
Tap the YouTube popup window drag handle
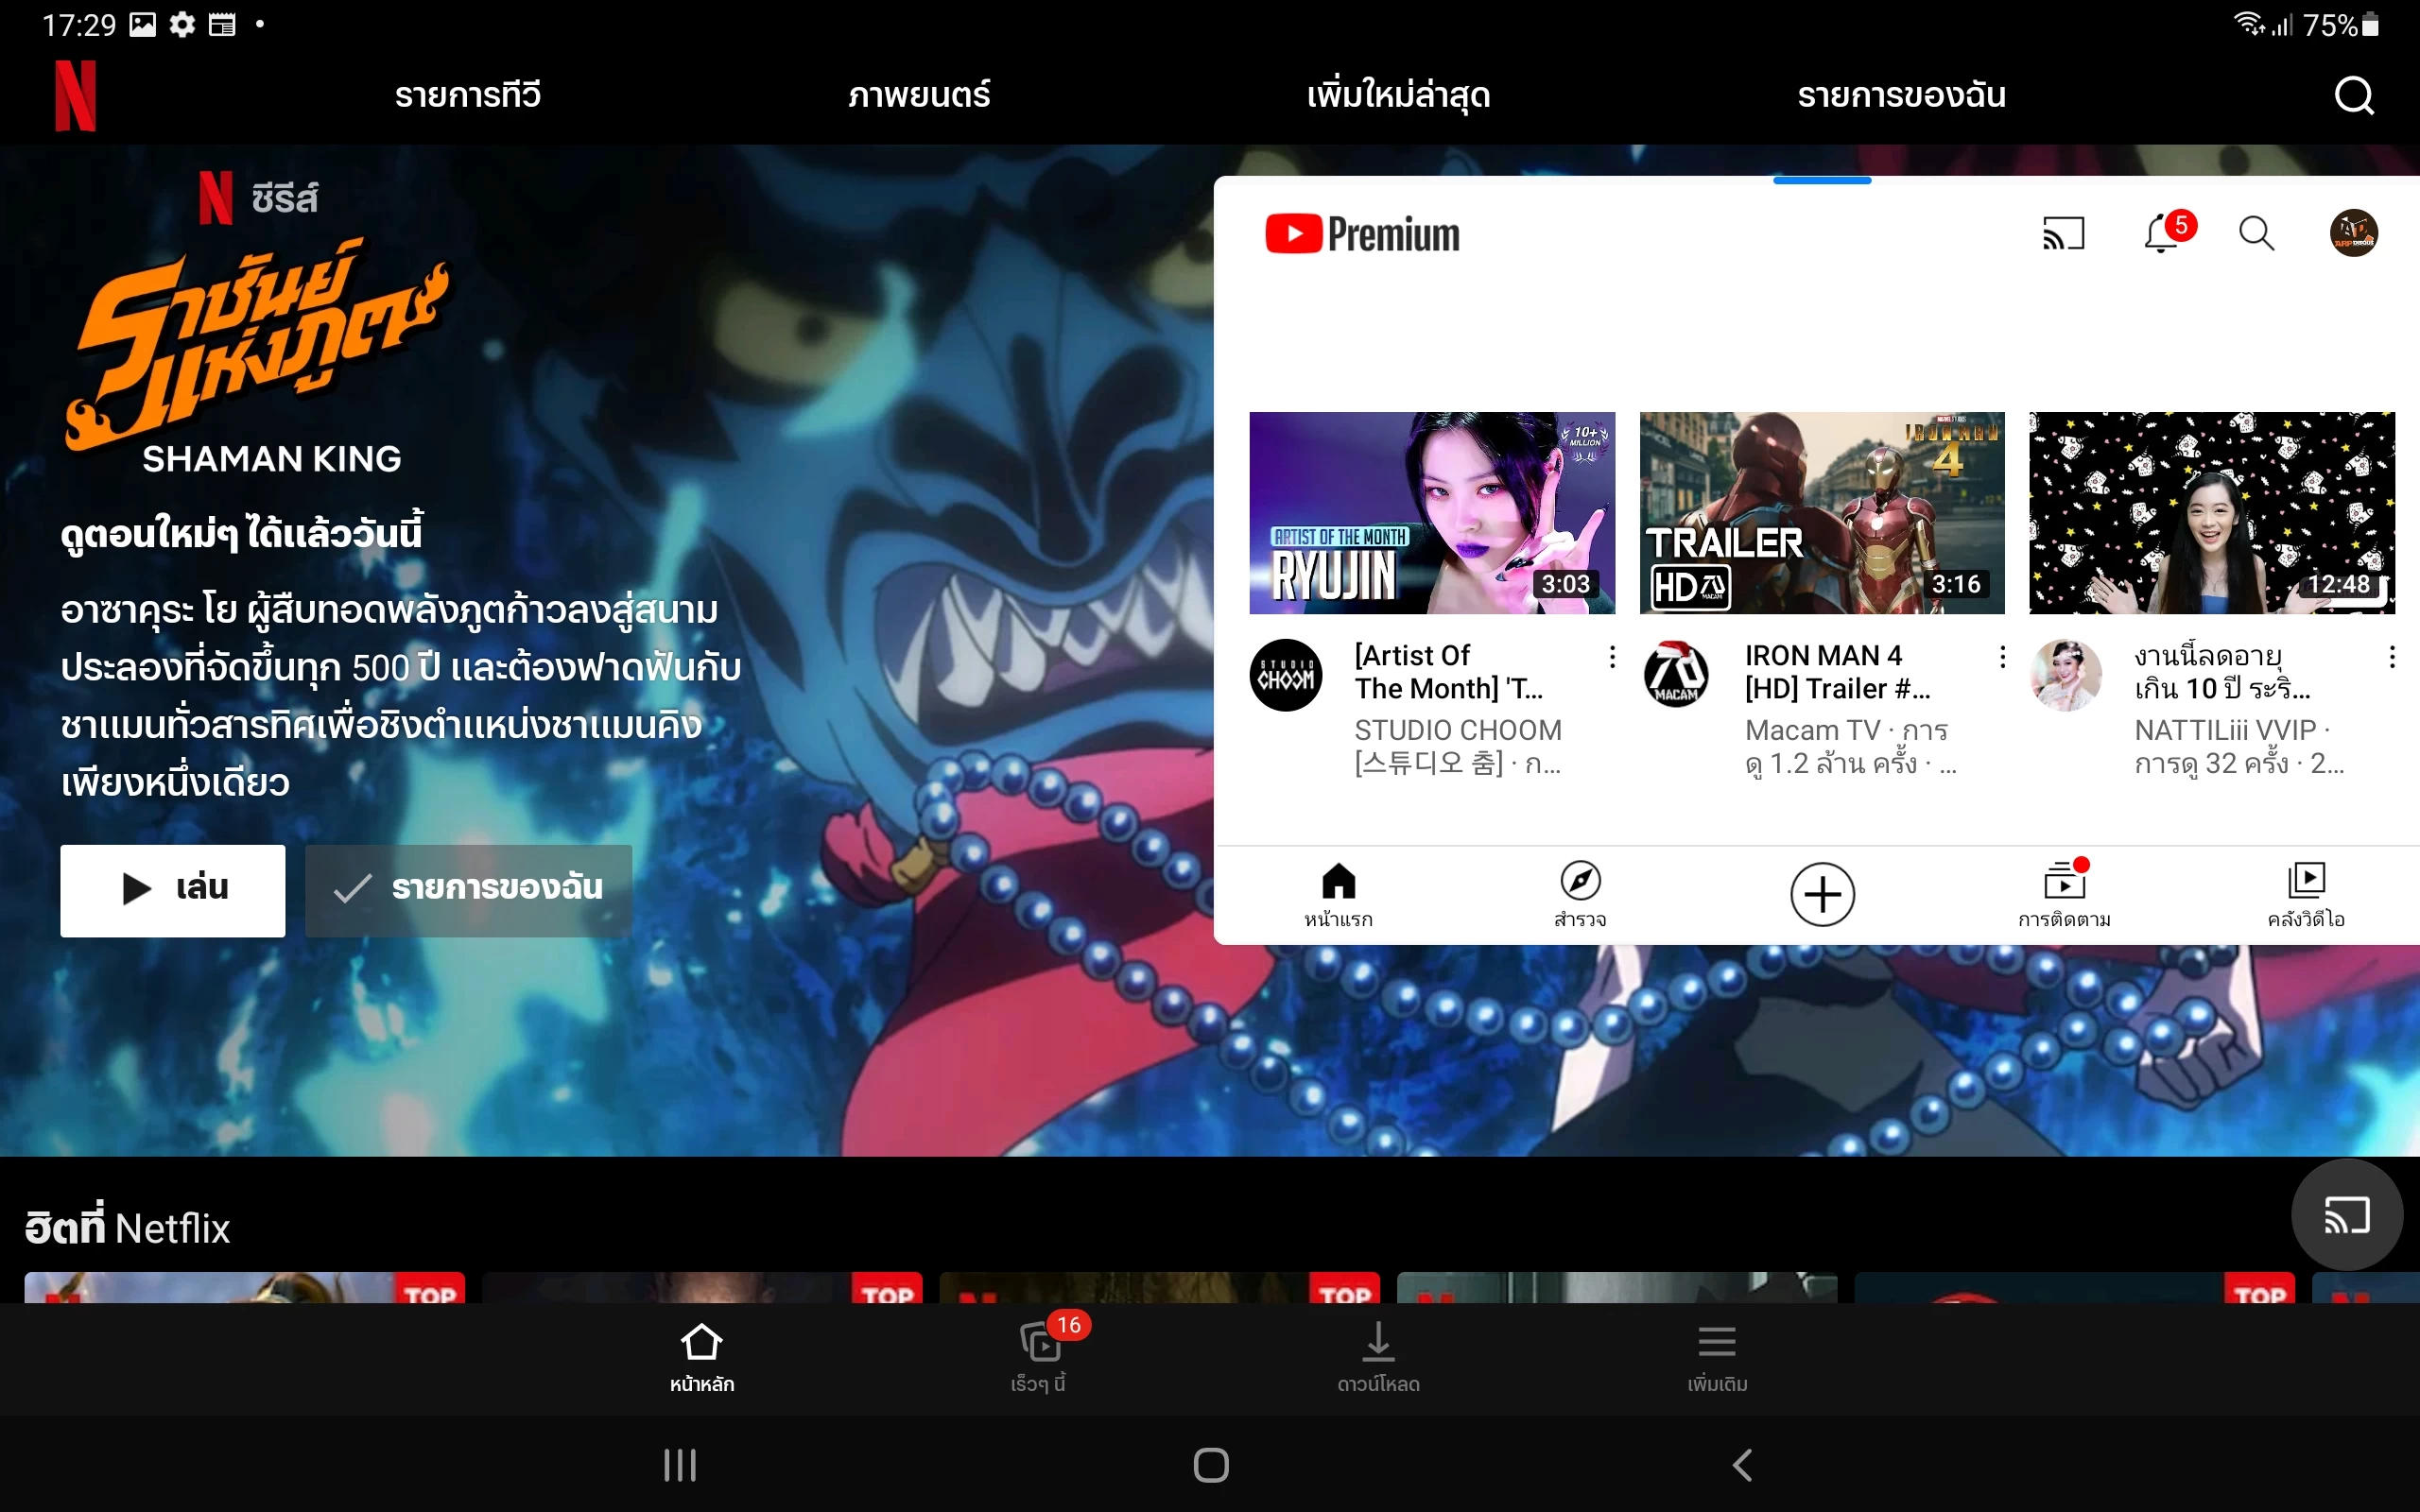coord(1822,181)
